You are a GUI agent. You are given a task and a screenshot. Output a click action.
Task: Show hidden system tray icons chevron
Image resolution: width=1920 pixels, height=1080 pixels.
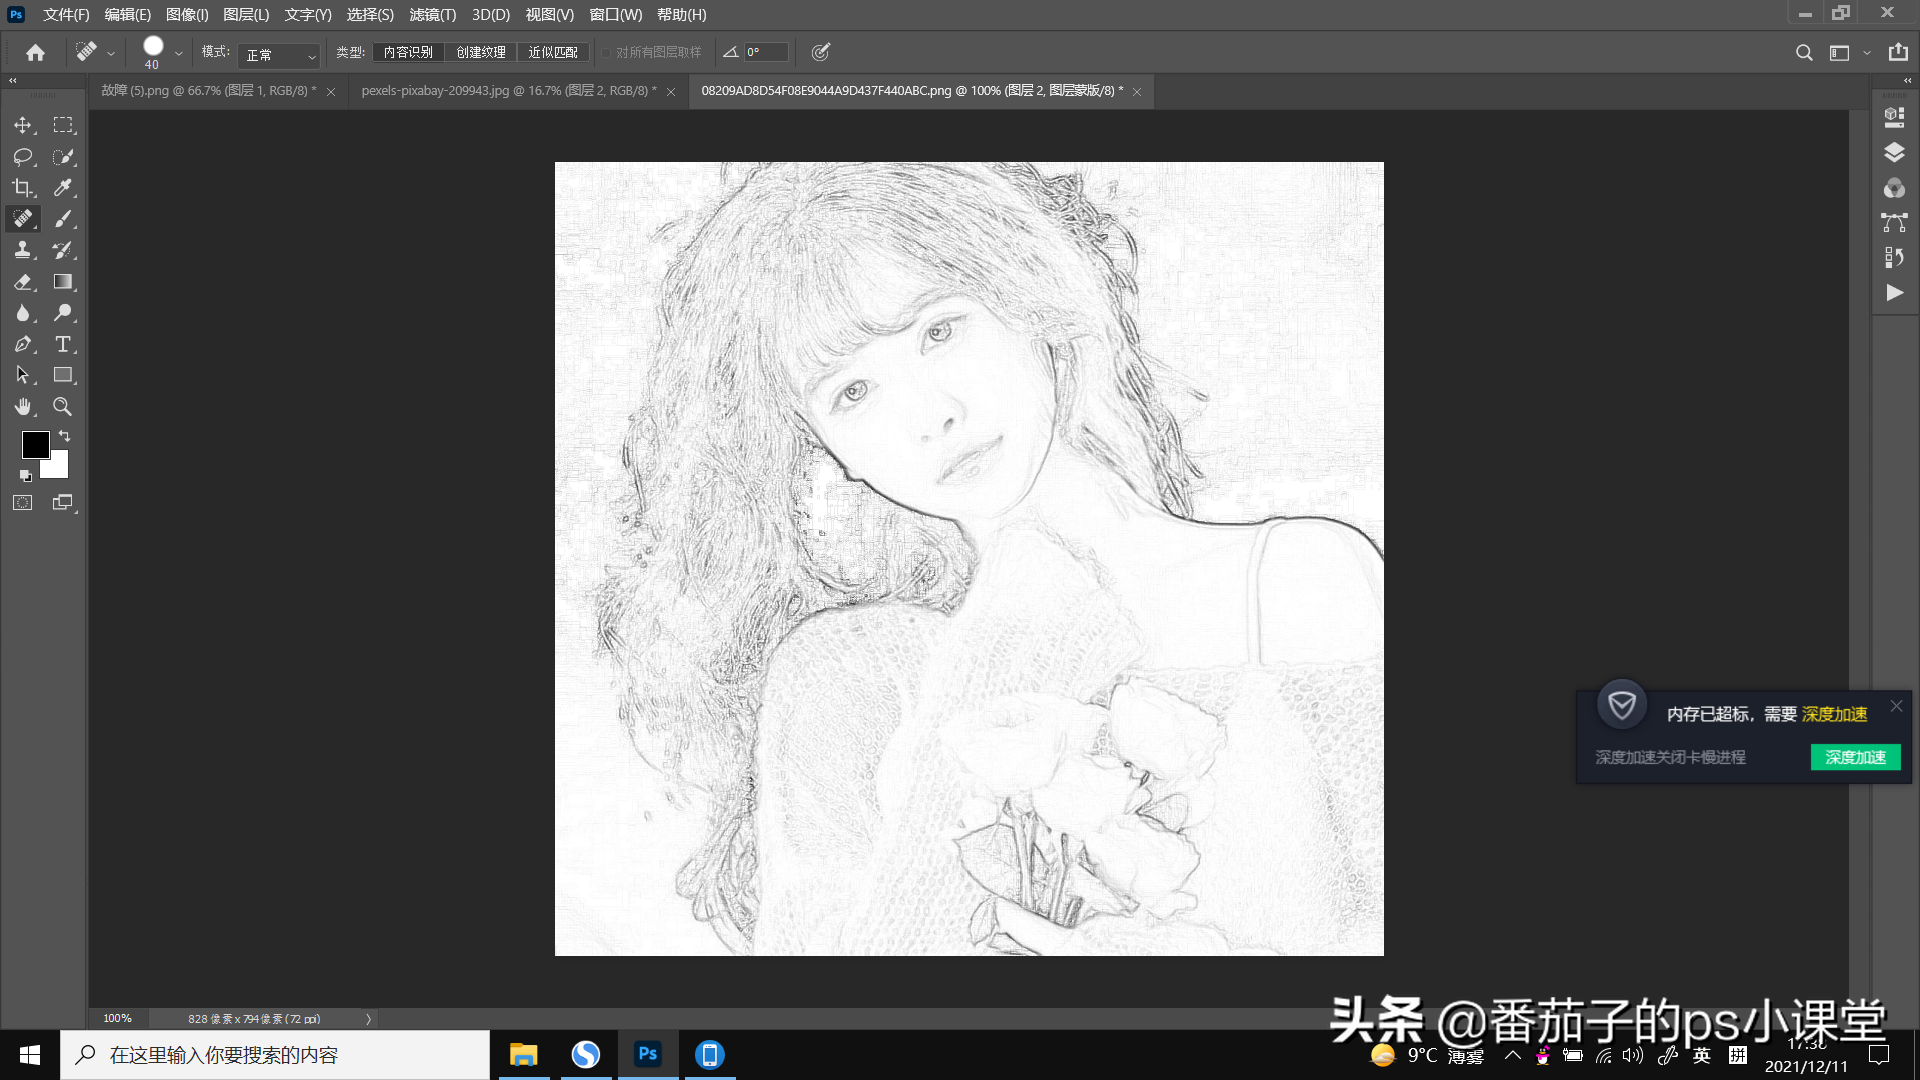[1513, 1055]
